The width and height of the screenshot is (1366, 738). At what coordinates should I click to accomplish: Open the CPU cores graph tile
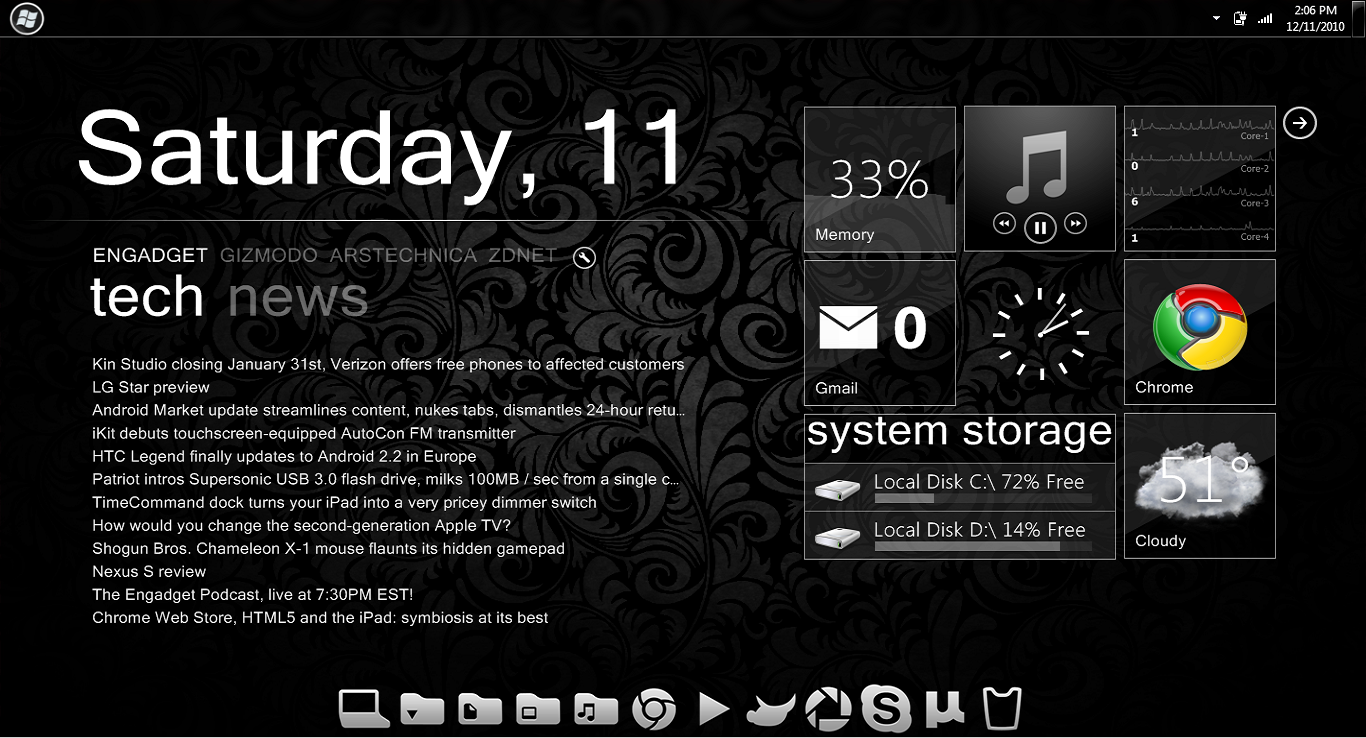pos(1200,178)
